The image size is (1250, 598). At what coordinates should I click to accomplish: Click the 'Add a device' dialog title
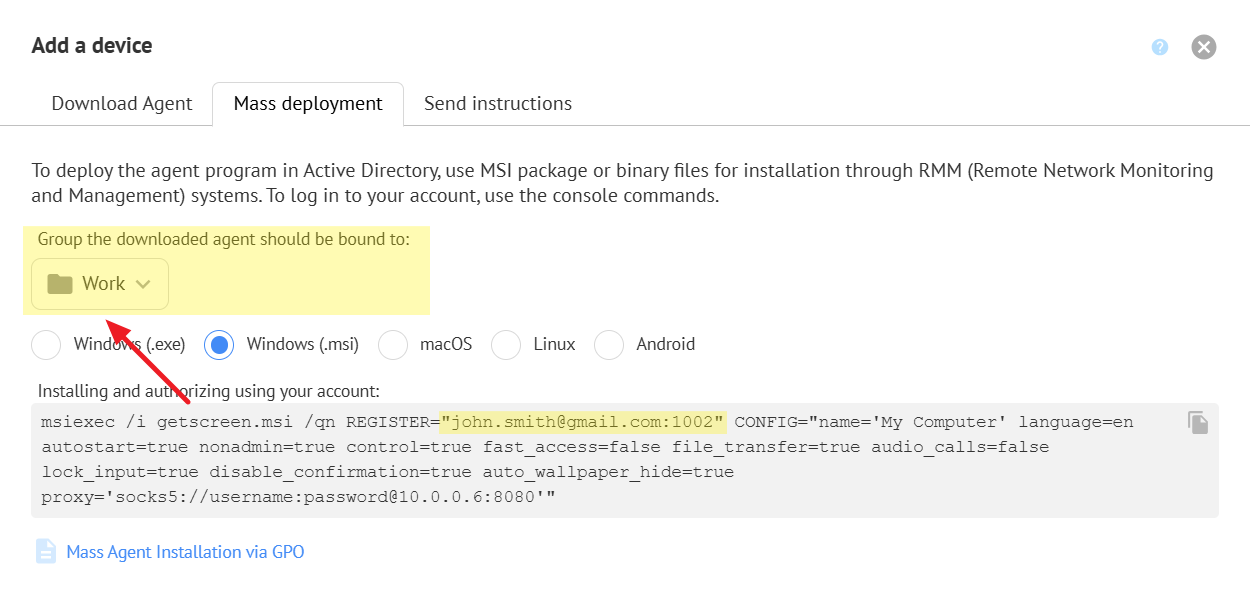point(92,45)
